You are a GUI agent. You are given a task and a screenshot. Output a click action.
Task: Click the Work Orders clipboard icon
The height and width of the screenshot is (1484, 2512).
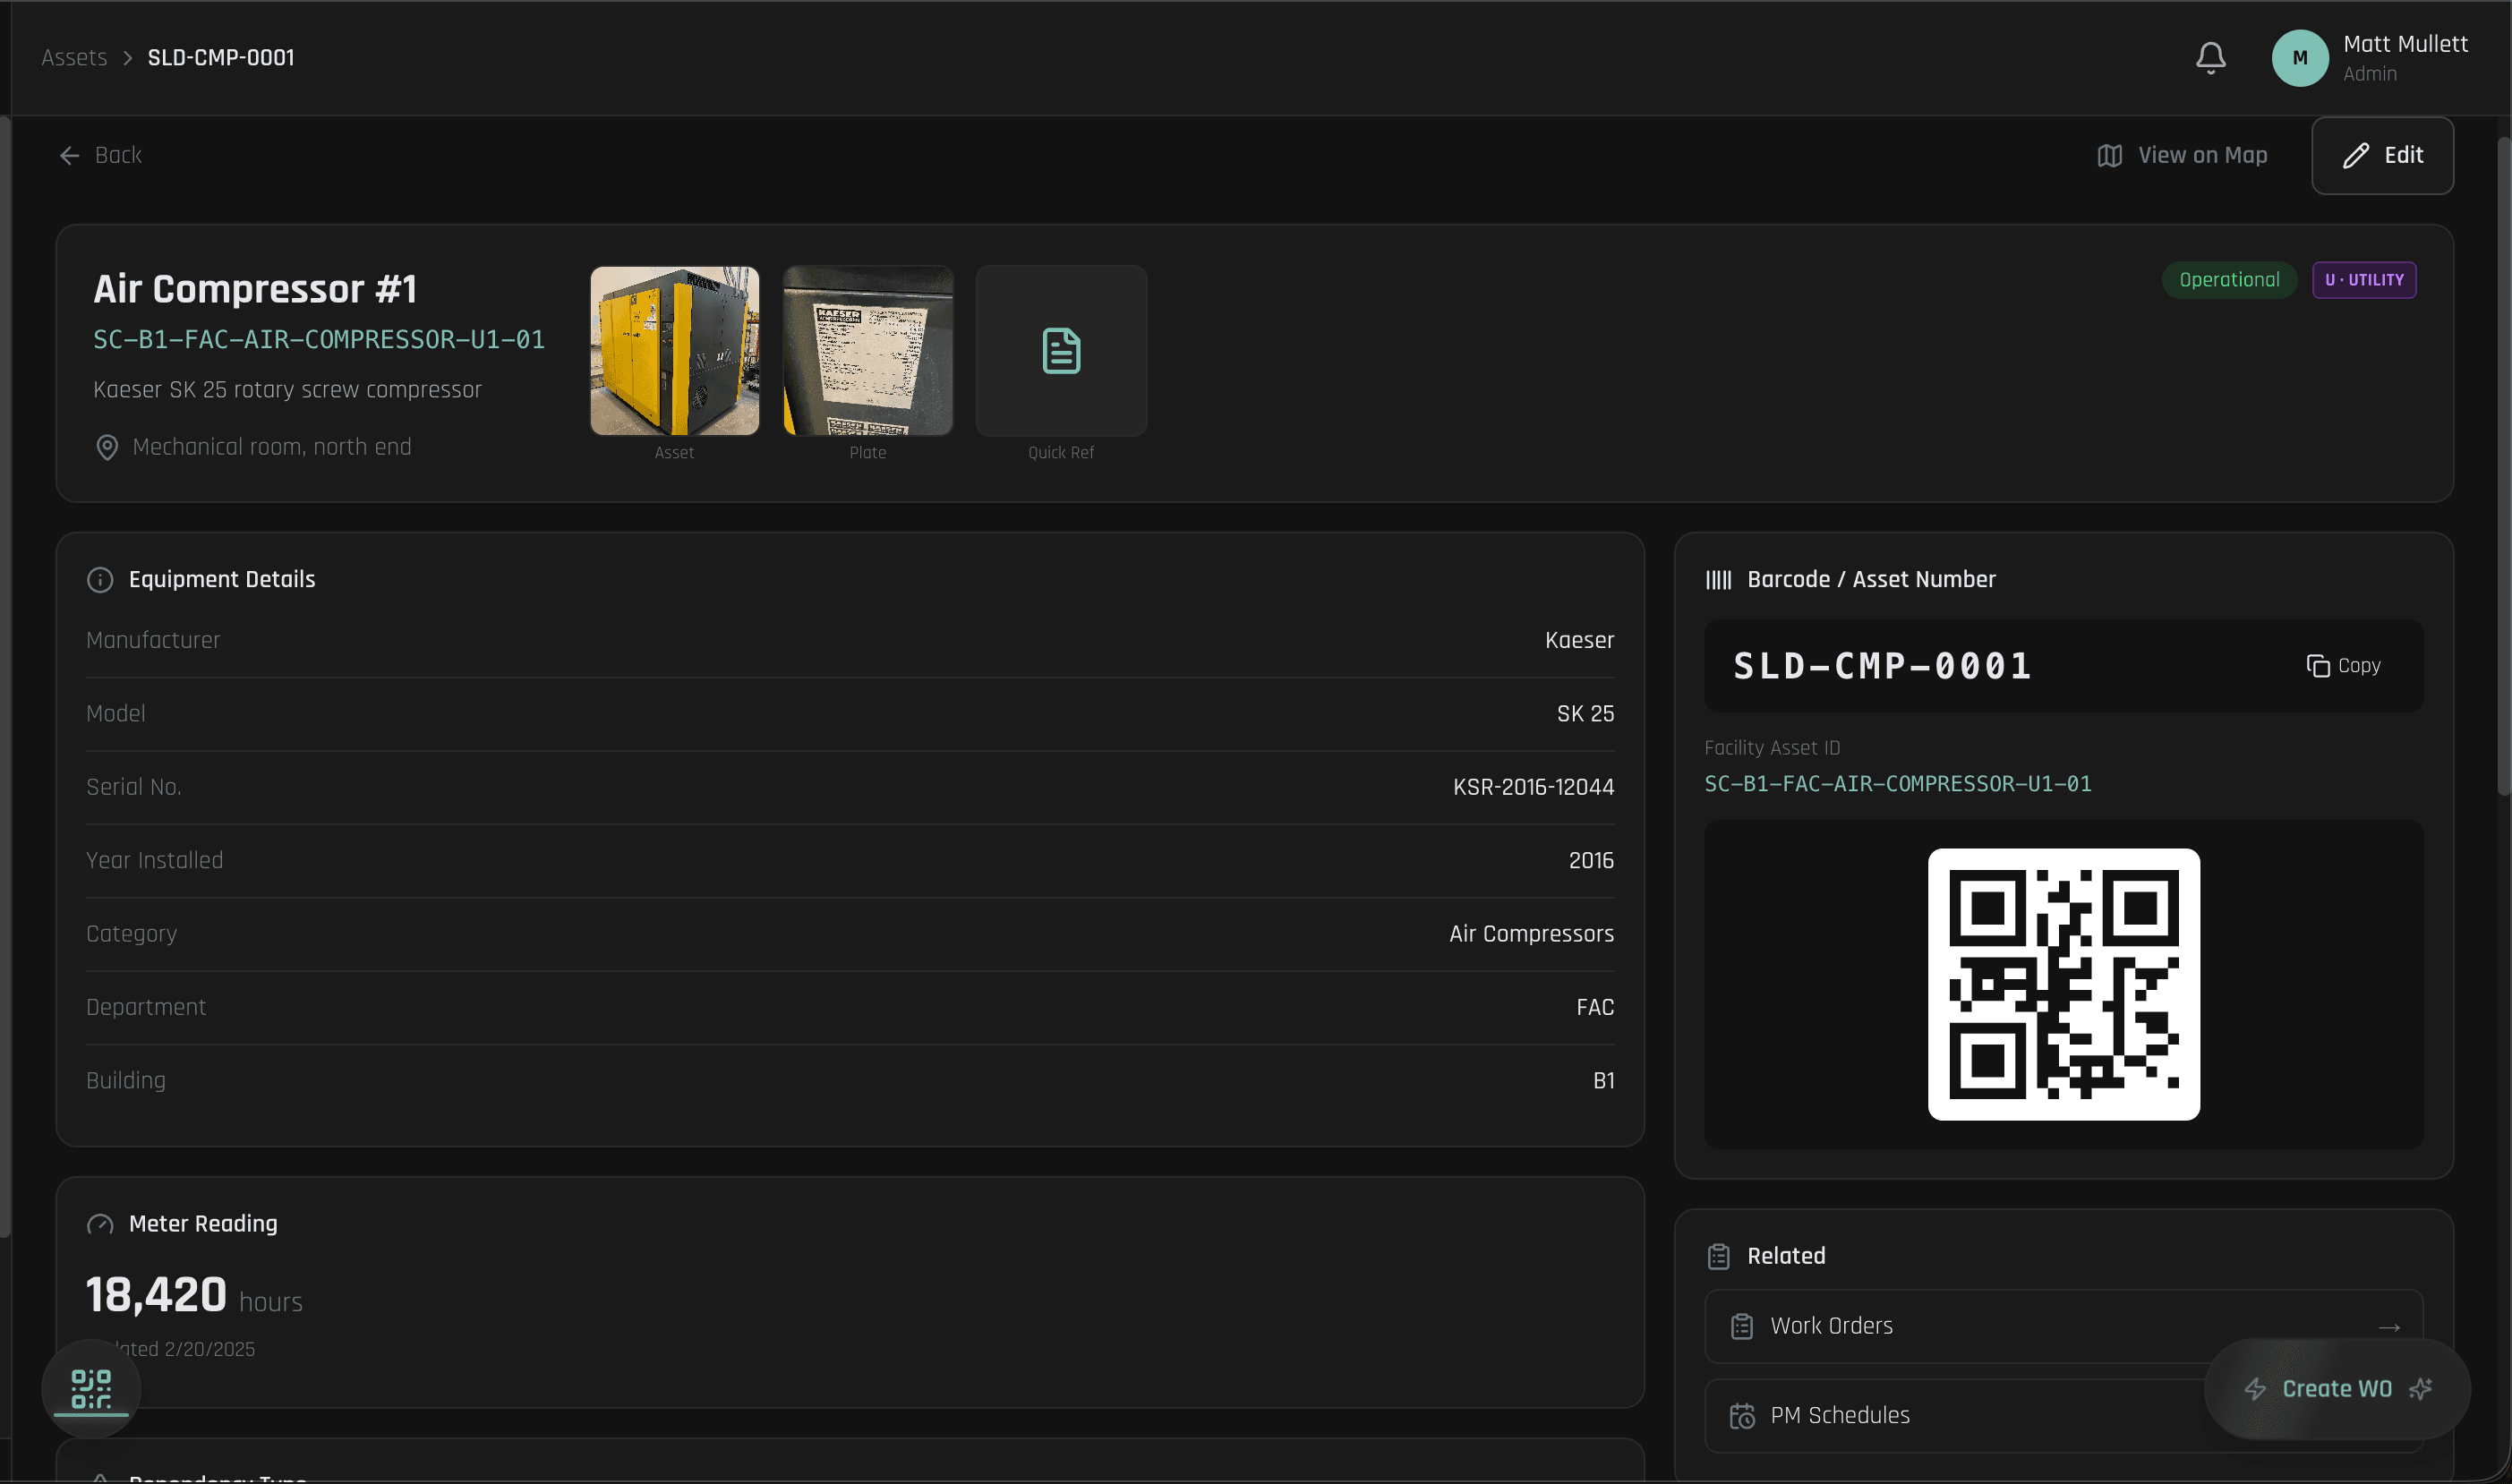[x=1742, y=1326]
